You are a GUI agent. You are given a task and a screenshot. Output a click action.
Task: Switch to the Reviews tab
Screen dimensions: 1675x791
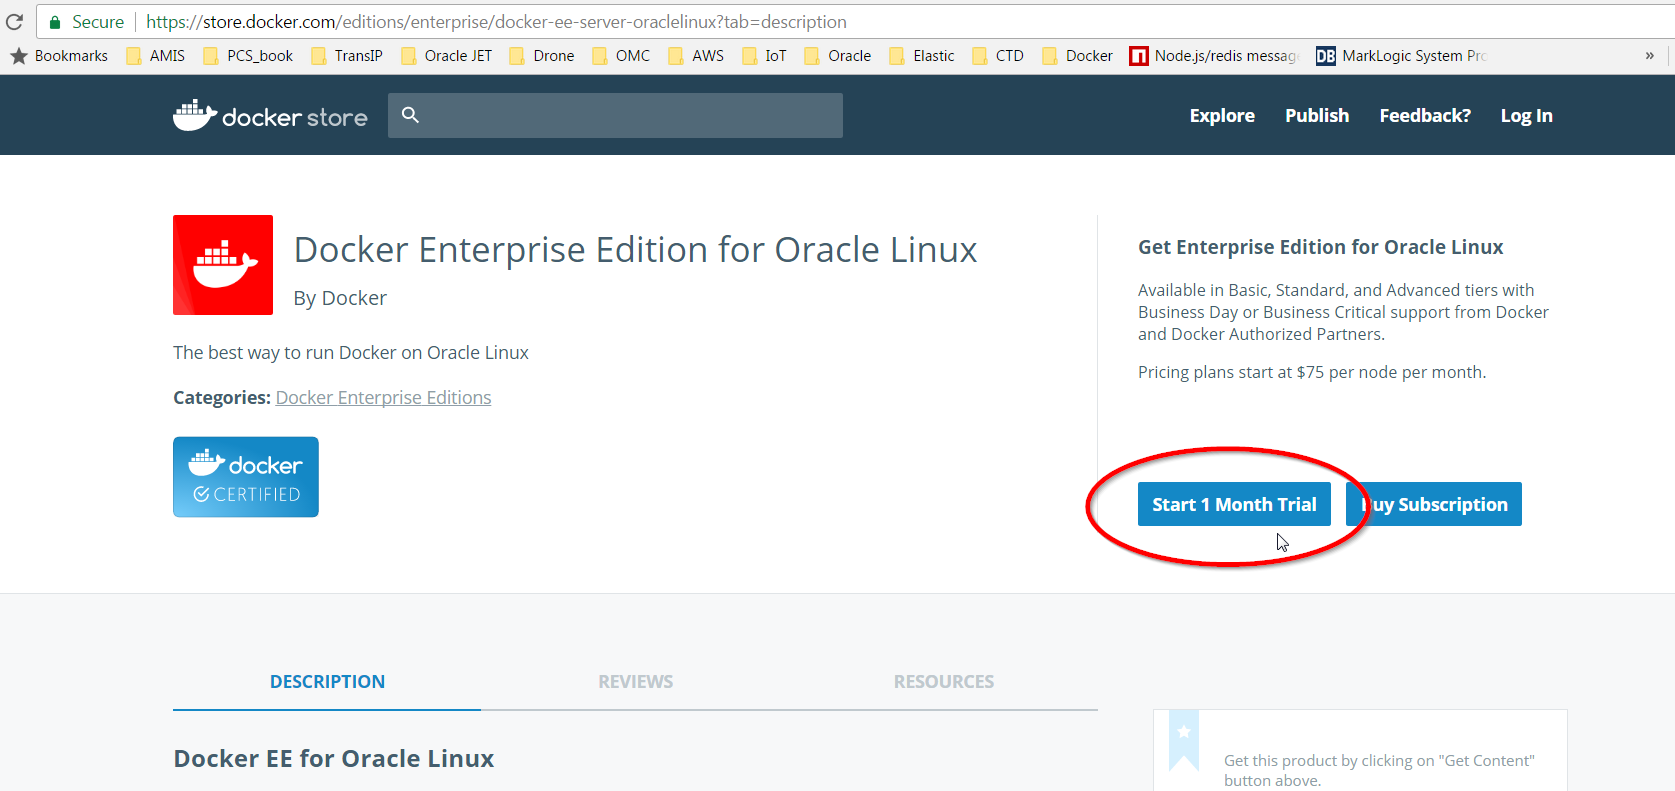(635, 682)
